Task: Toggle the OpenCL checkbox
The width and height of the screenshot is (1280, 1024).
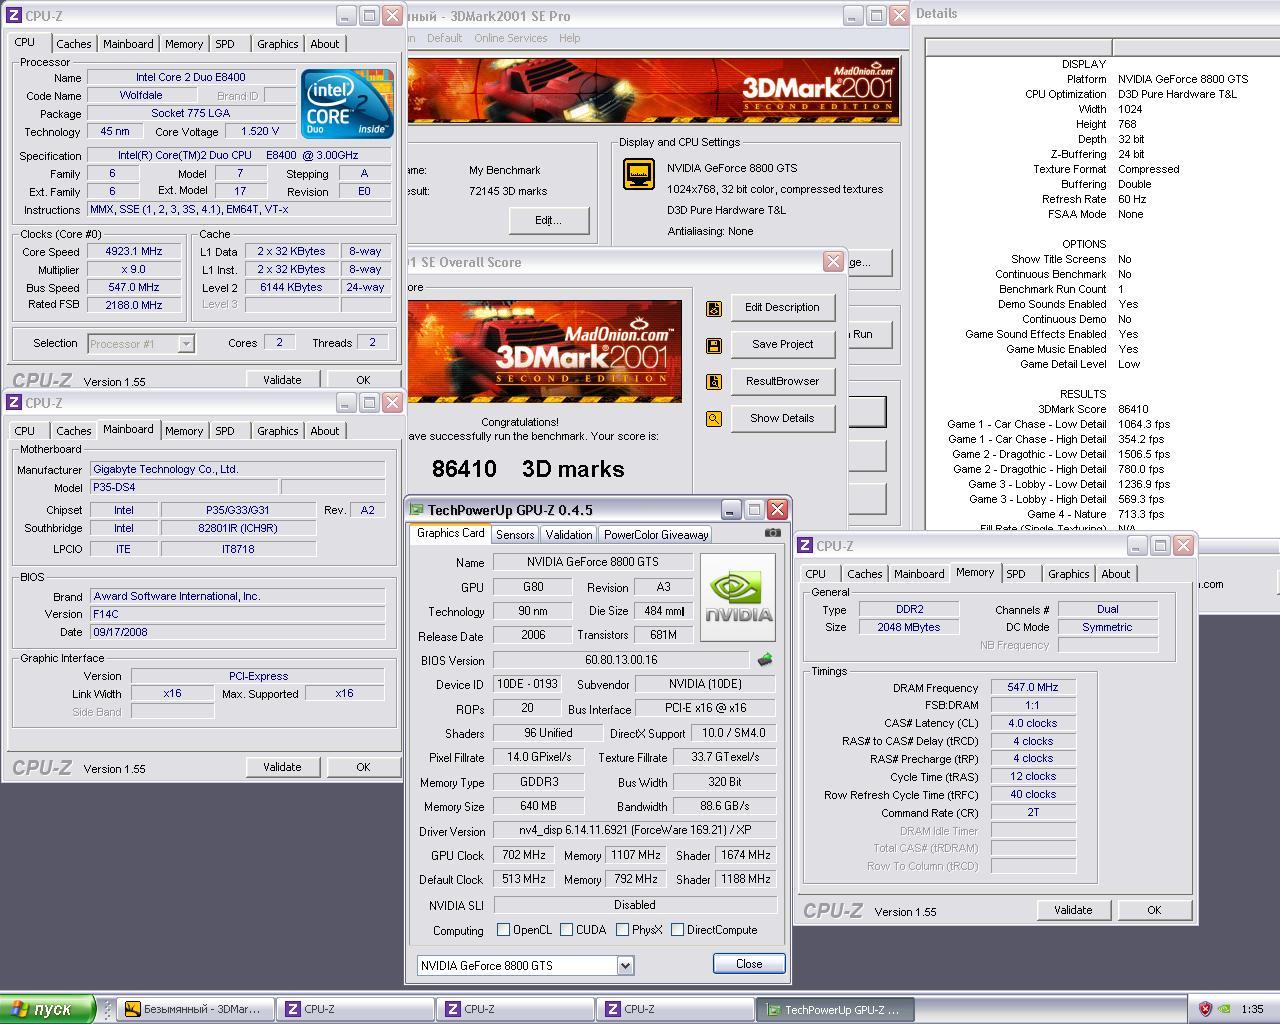Action: pos(504,930)
